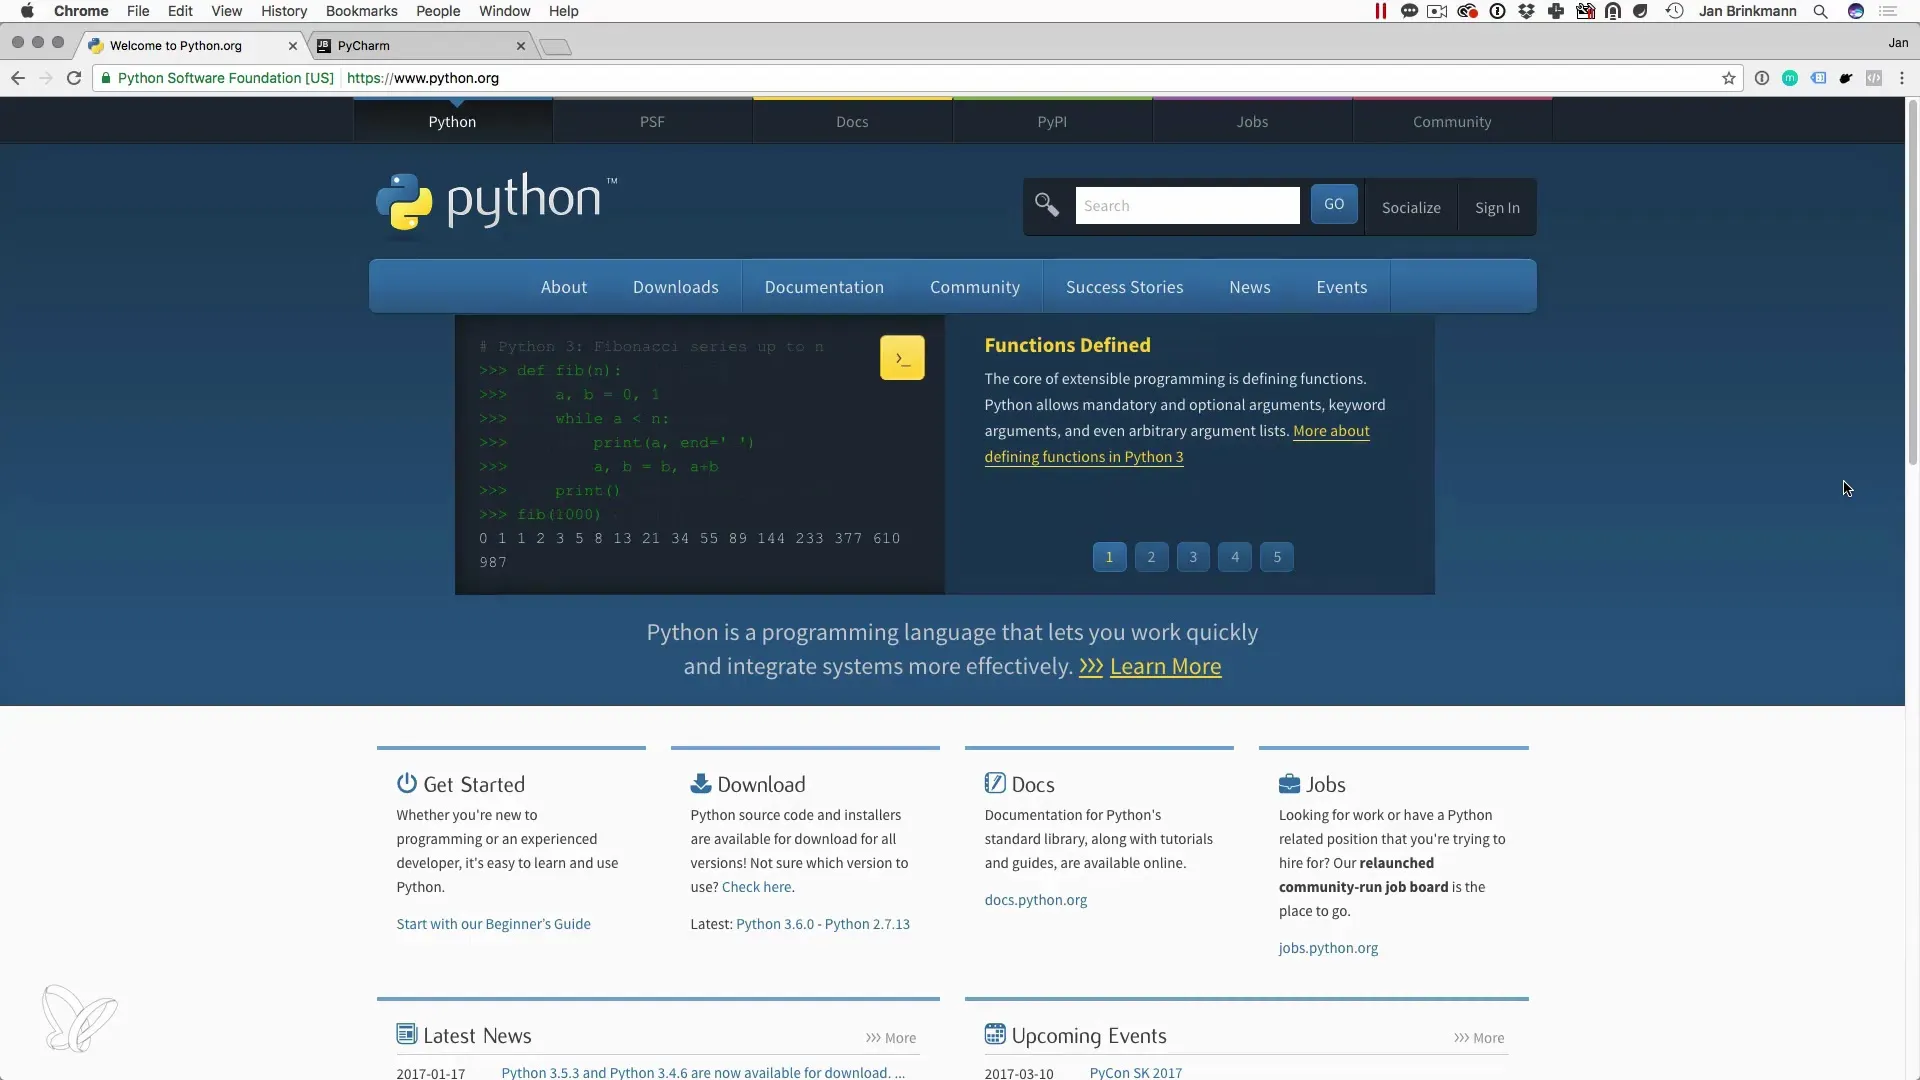
Task: Show slide 1 of code carousel
Action: (1109, 557)
